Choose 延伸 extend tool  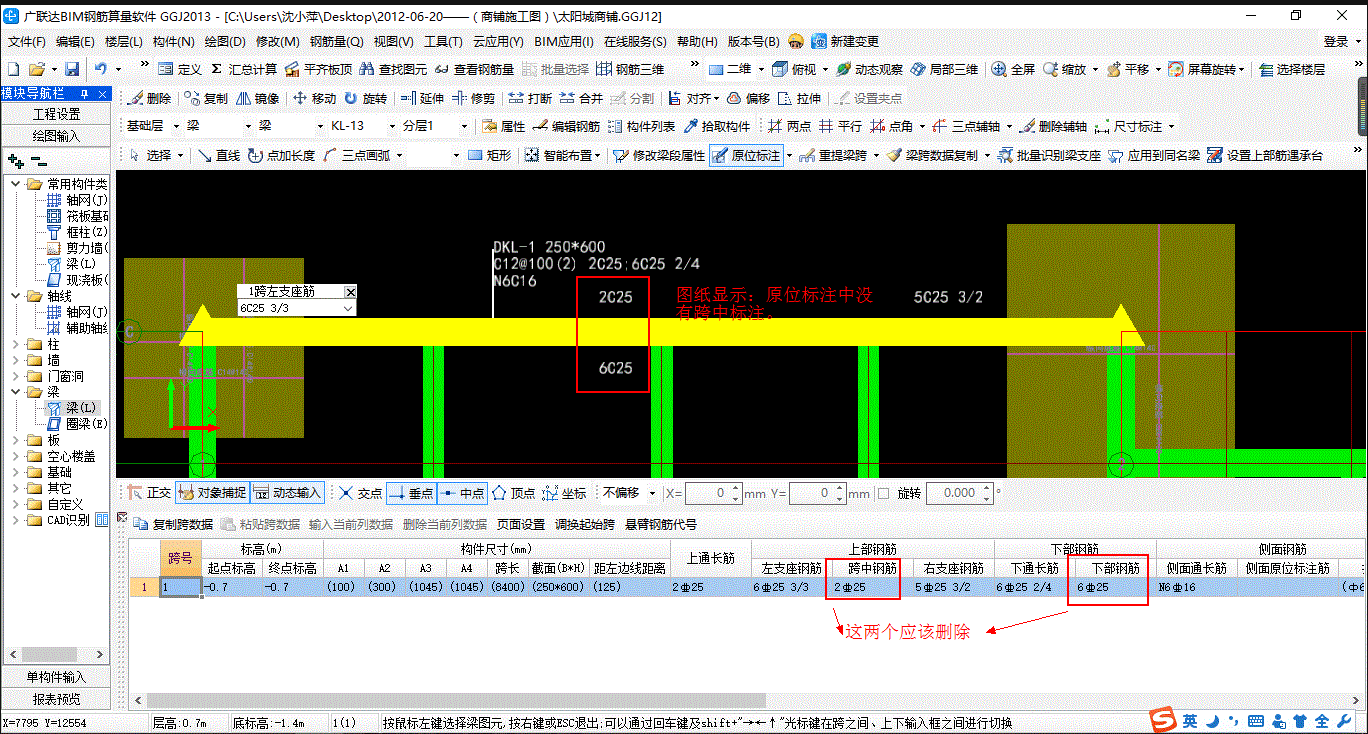(422, 98)
